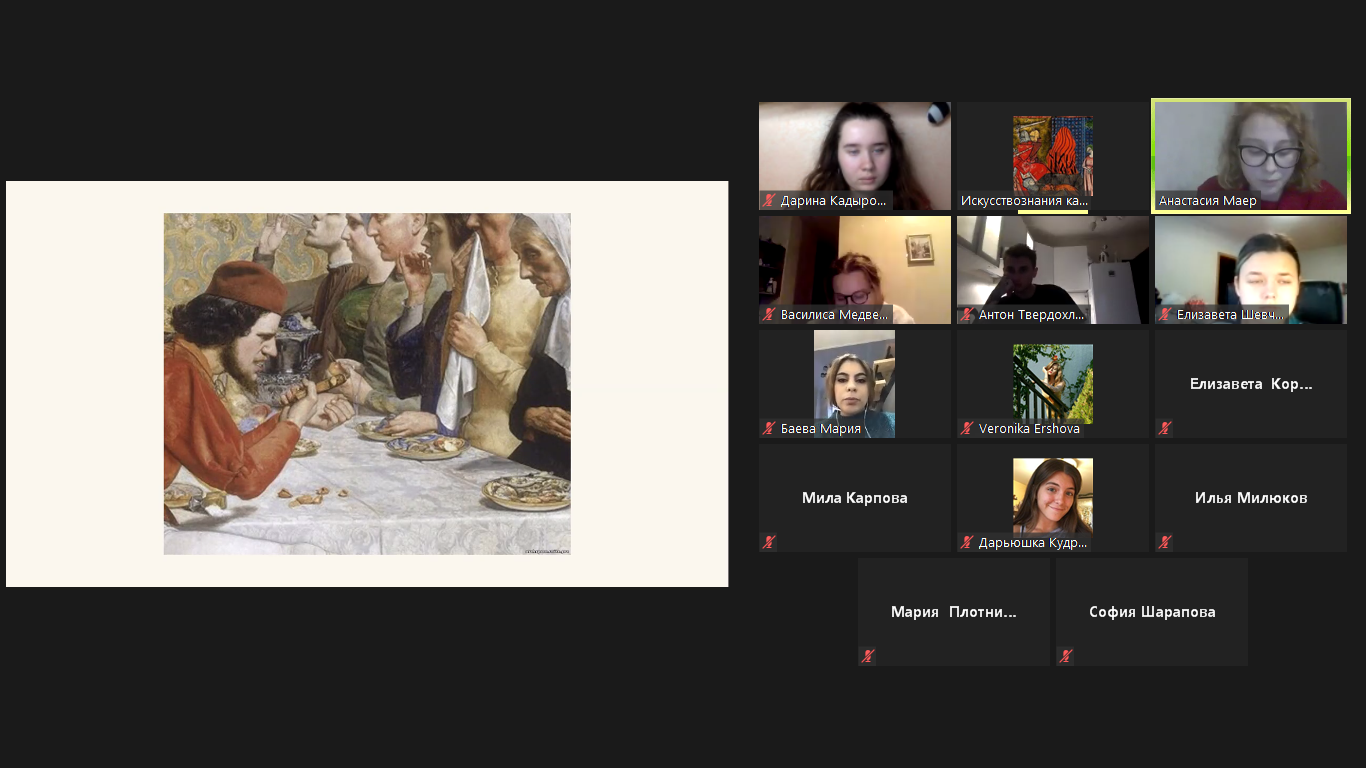Select Дарина Кадырова video tile

point(855,156)
